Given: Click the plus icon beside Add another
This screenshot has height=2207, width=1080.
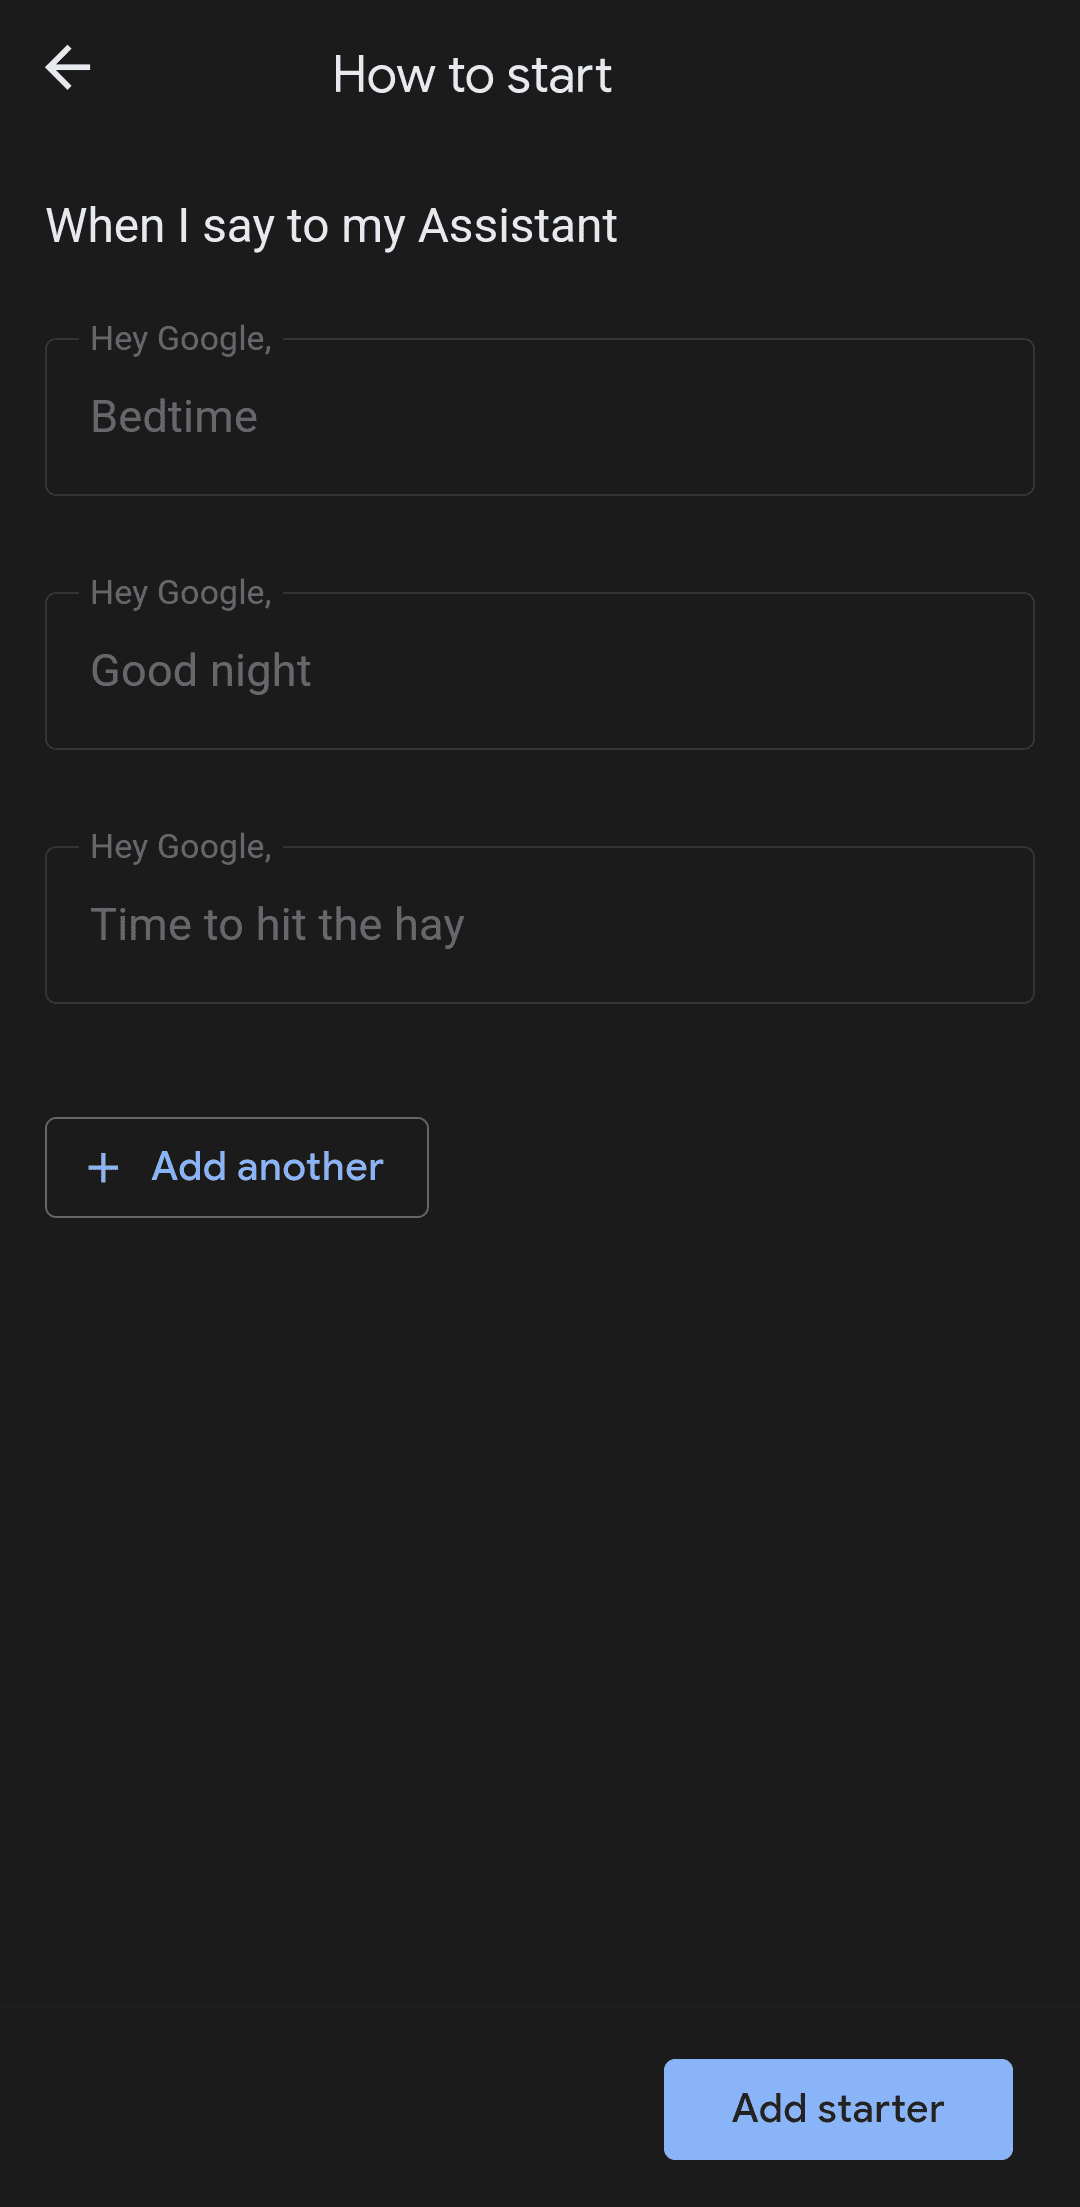Looking at the screenshot, I should click(x=103, y=1167).
